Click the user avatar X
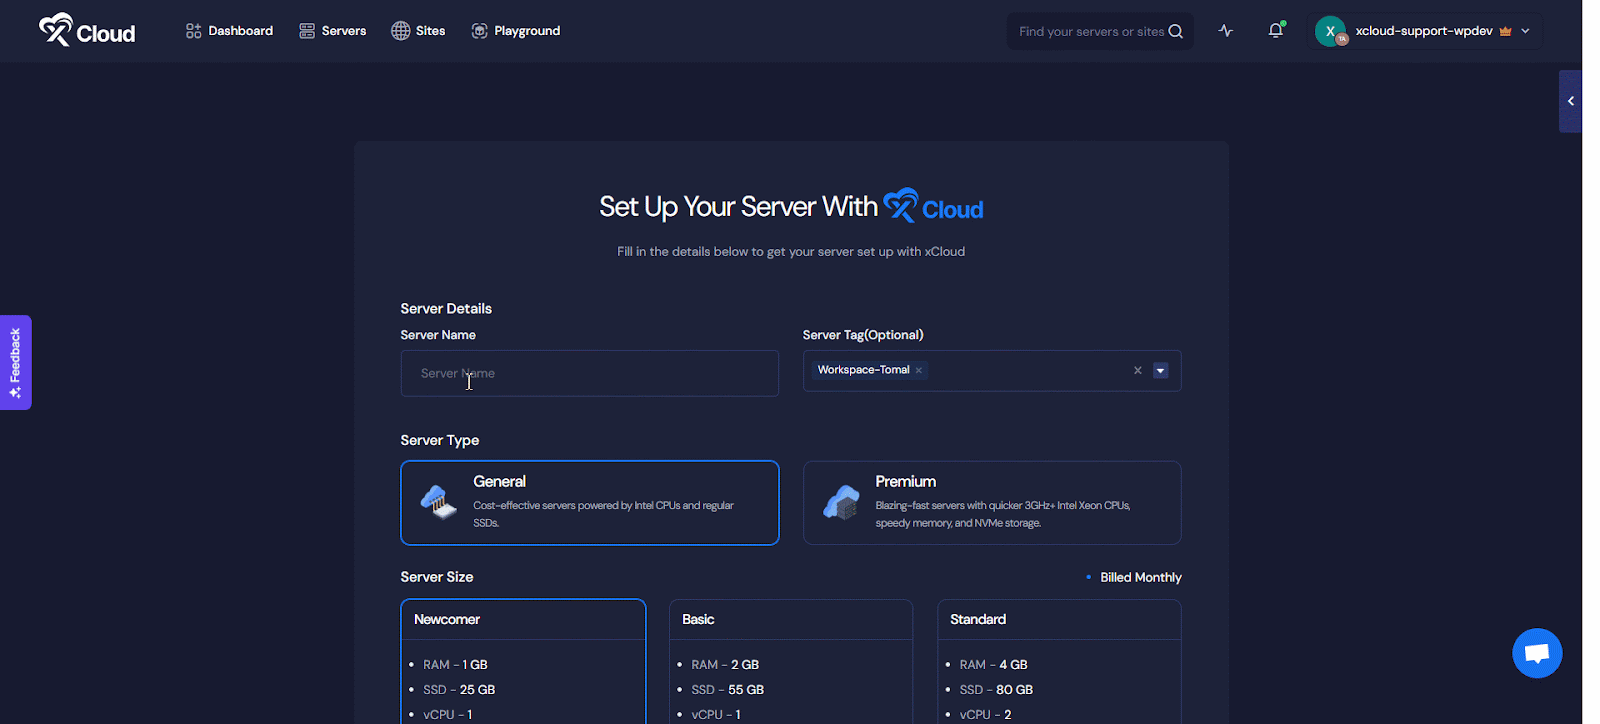 pyautogui.click(x=1330, y=31)
